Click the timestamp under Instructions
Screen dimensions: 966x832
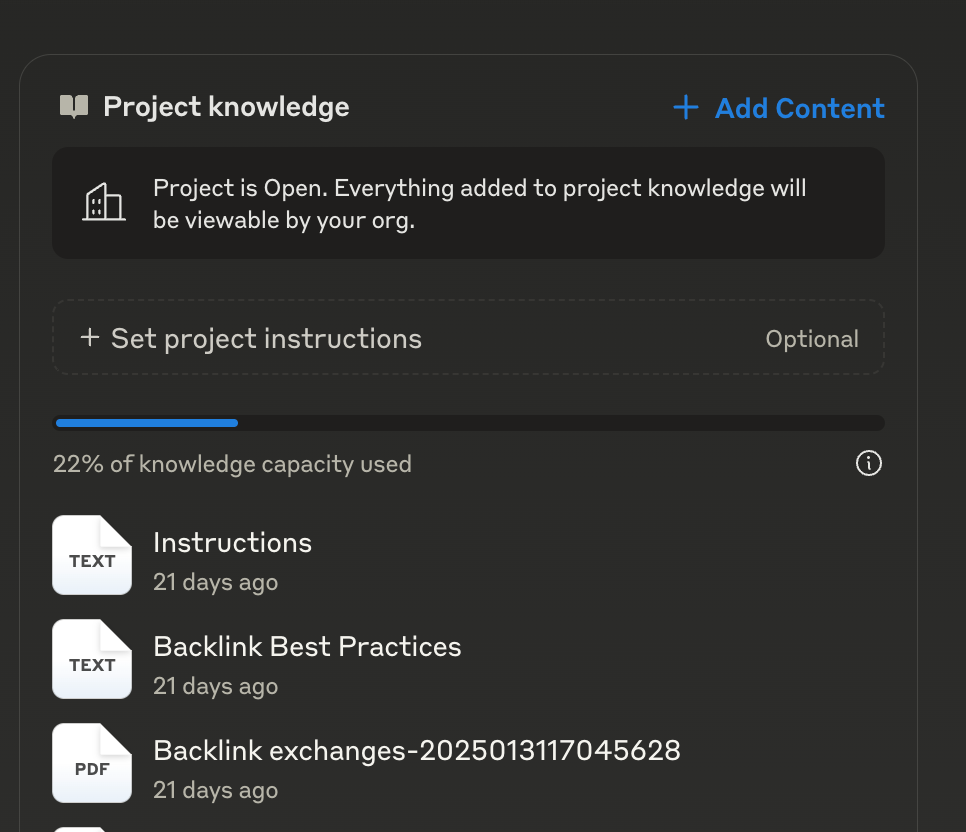tap(215, 582)
